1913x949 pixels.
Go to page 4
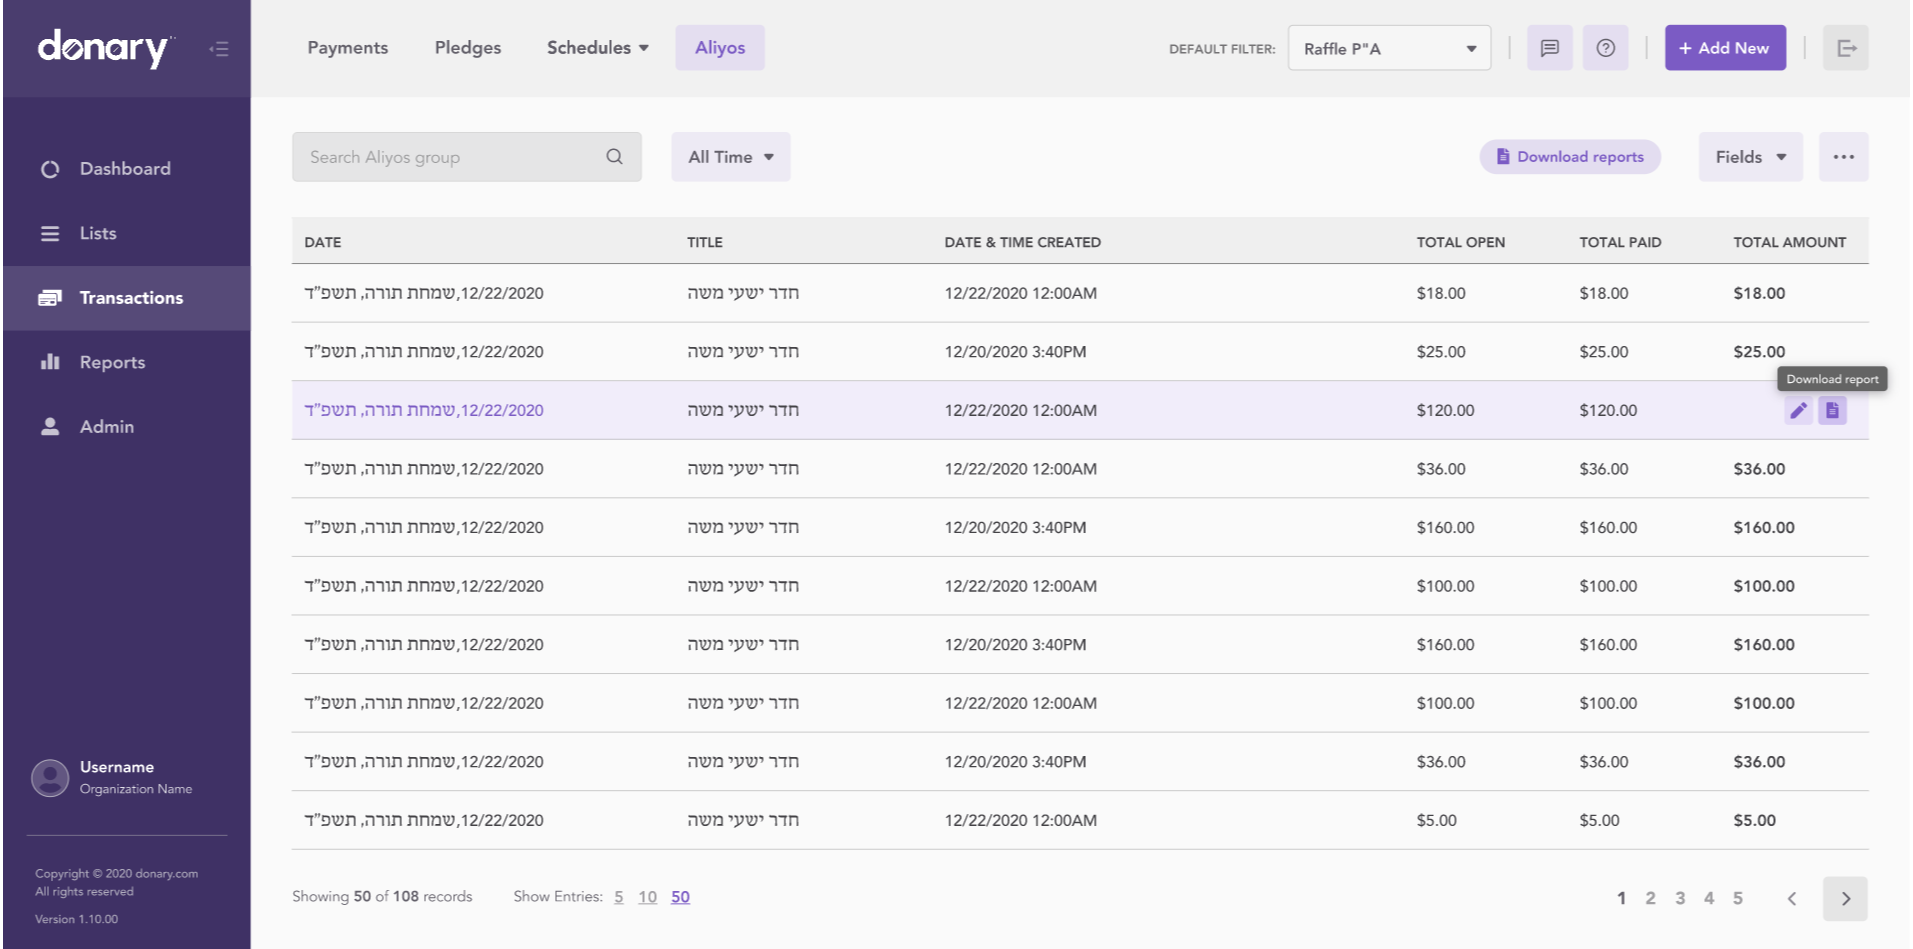(x=1709, y=898)
